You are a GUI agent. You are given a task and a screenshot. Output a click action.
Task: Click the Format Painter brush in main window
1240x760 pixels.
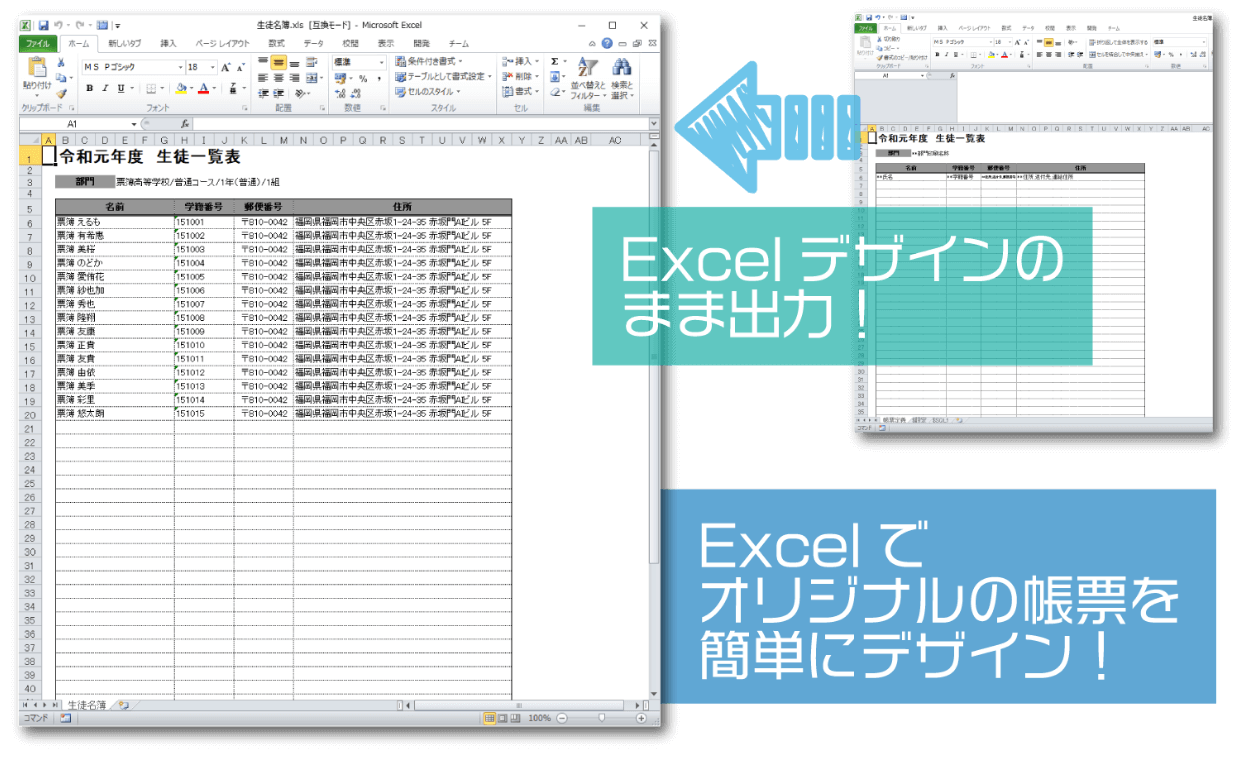pos(62,94)
